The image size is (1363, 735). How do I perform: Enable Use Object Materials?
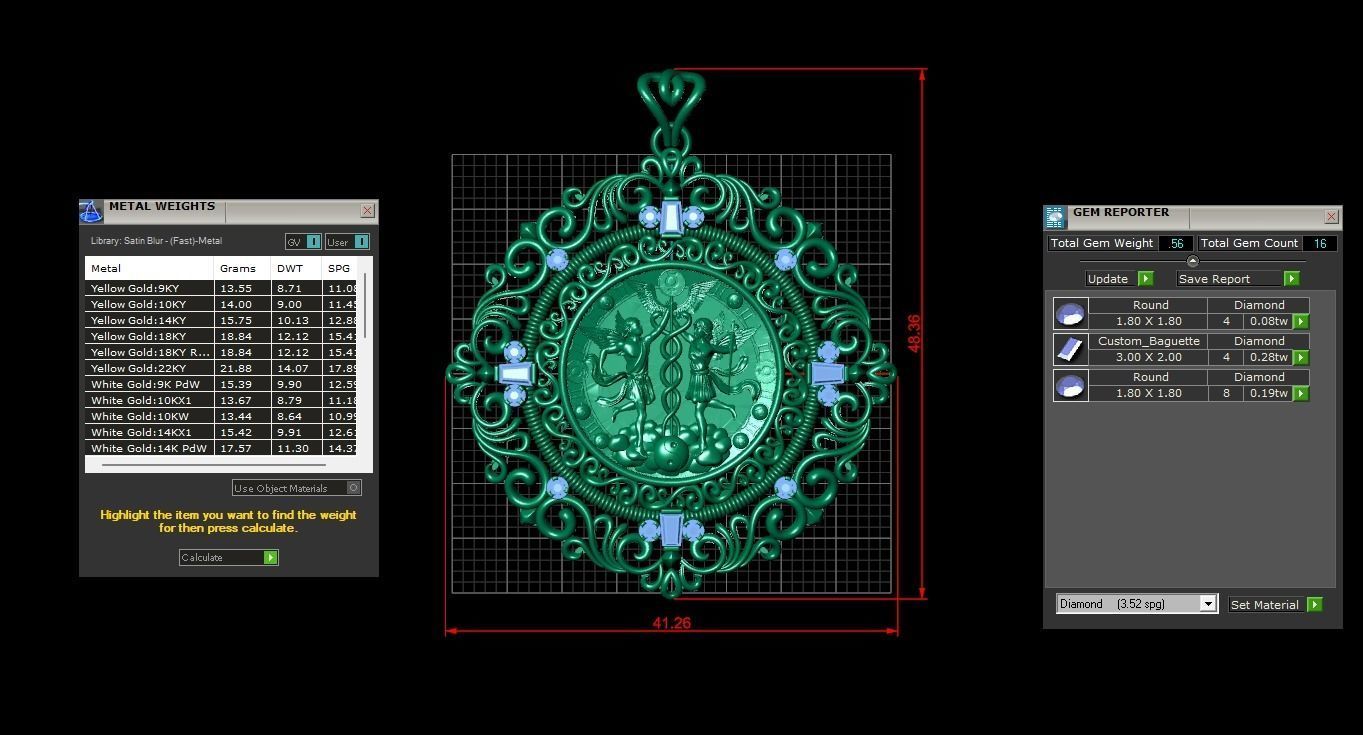[297, 488]
